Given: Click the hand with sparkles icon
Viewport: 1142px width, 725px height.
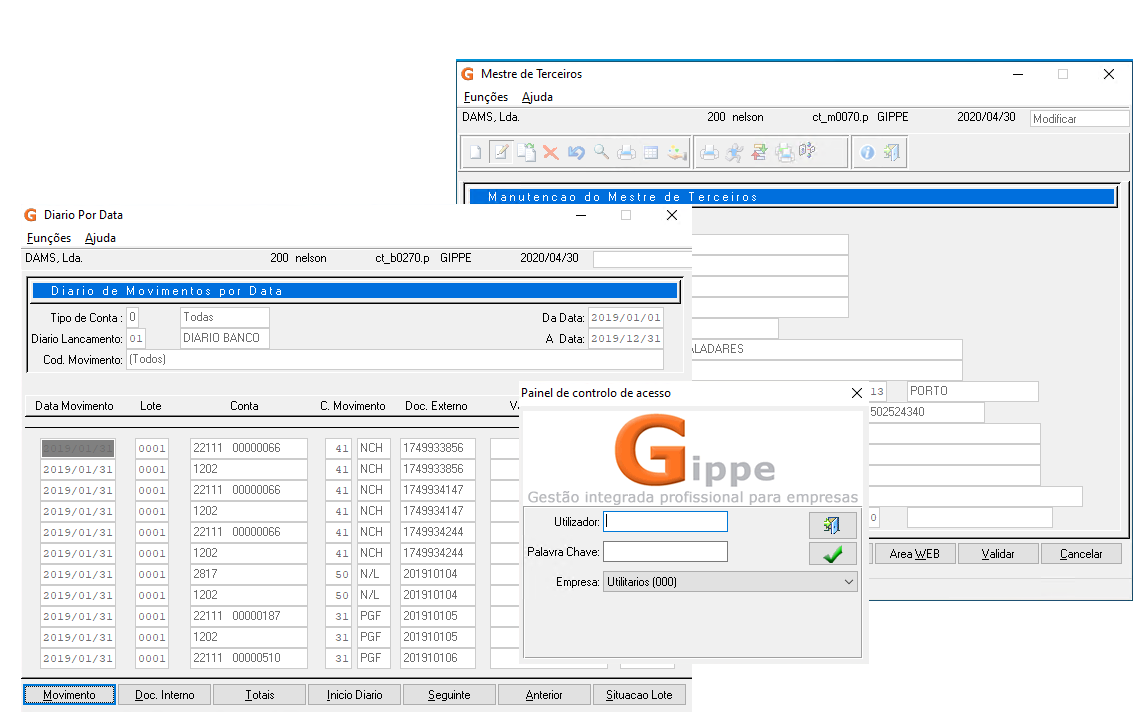Looking at the screenshot, I should coord(677,152).
